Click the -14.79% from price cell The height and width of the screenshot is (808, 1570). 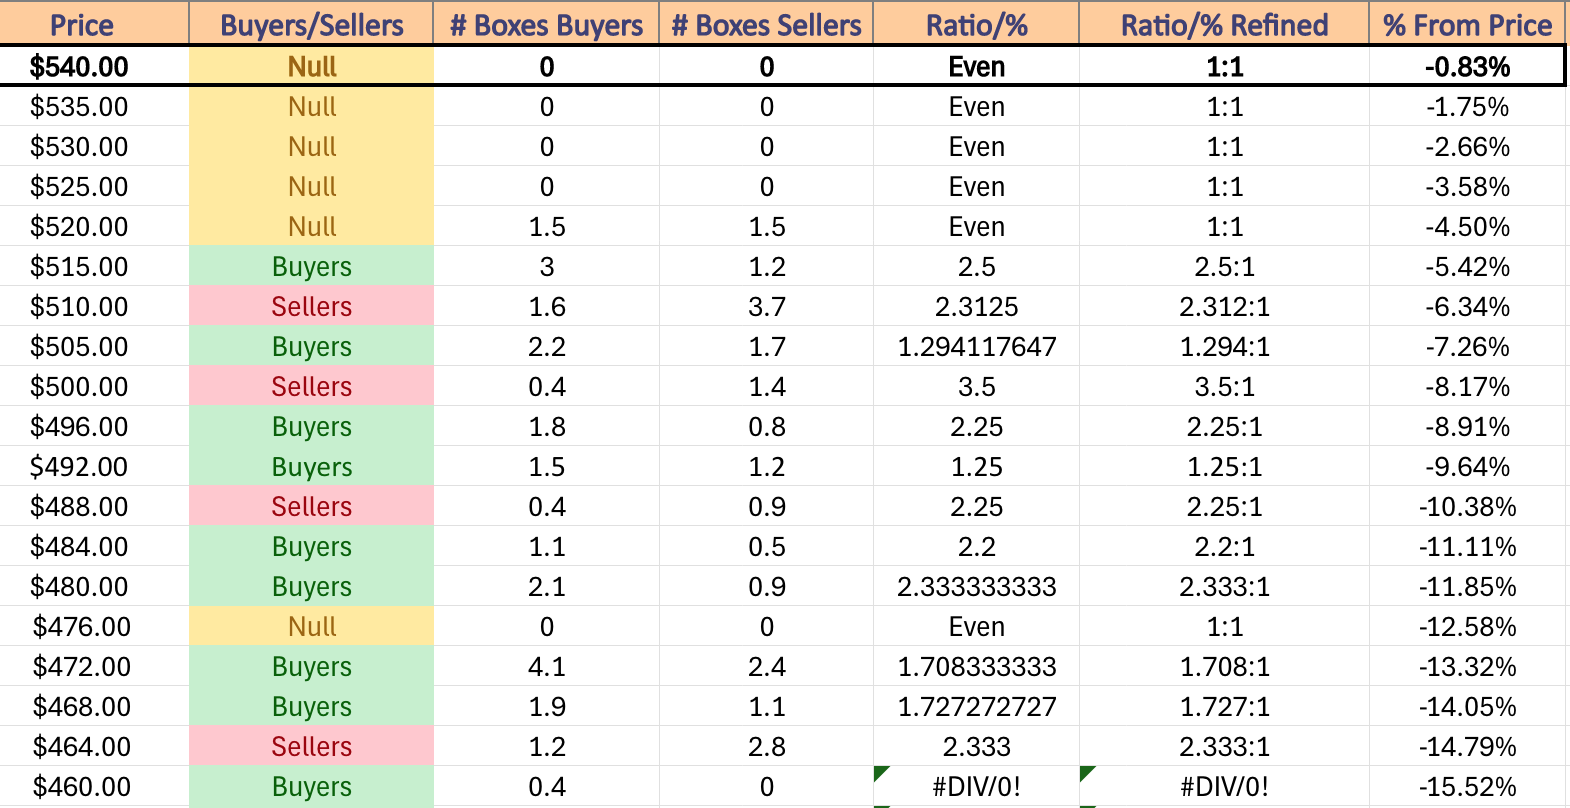(x=1466, y=746)
